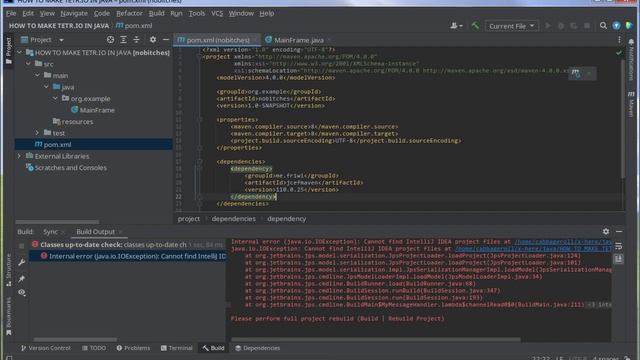Expand External Libraries
The image size is (640, 360).
[x=19, y=156]
